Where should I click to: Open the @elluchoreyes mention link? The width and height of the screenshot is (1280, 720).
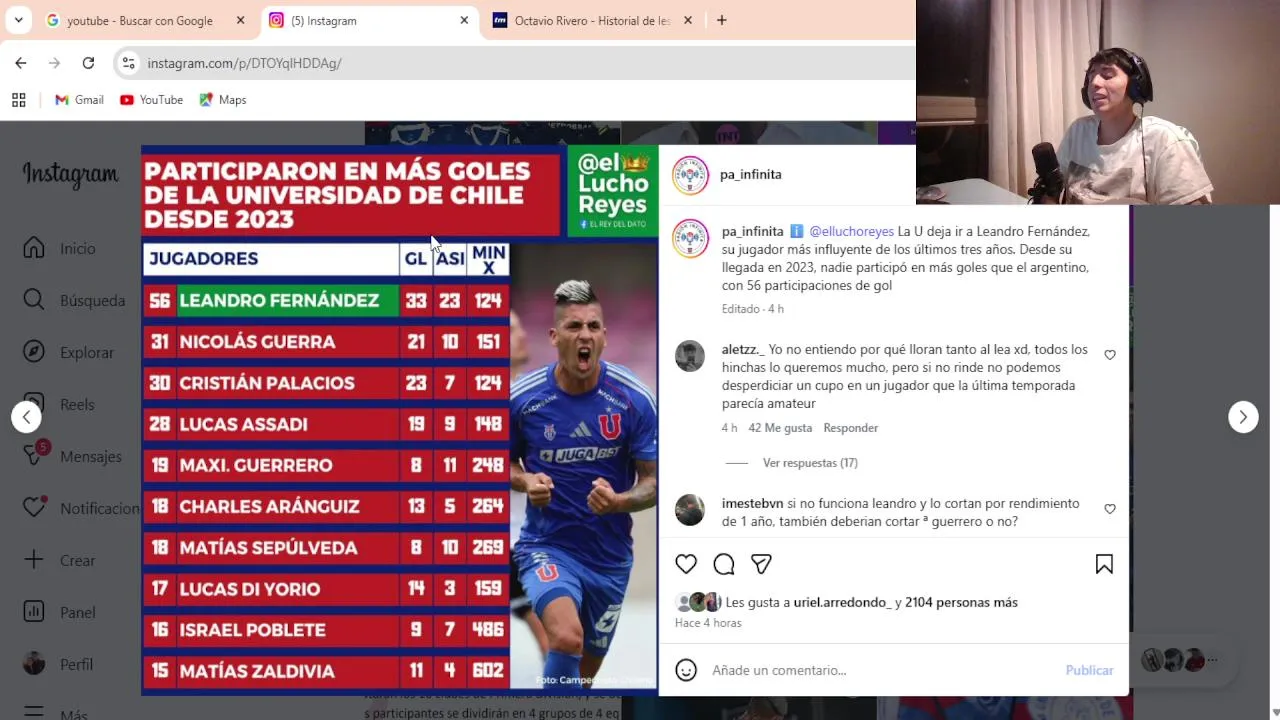851,231
